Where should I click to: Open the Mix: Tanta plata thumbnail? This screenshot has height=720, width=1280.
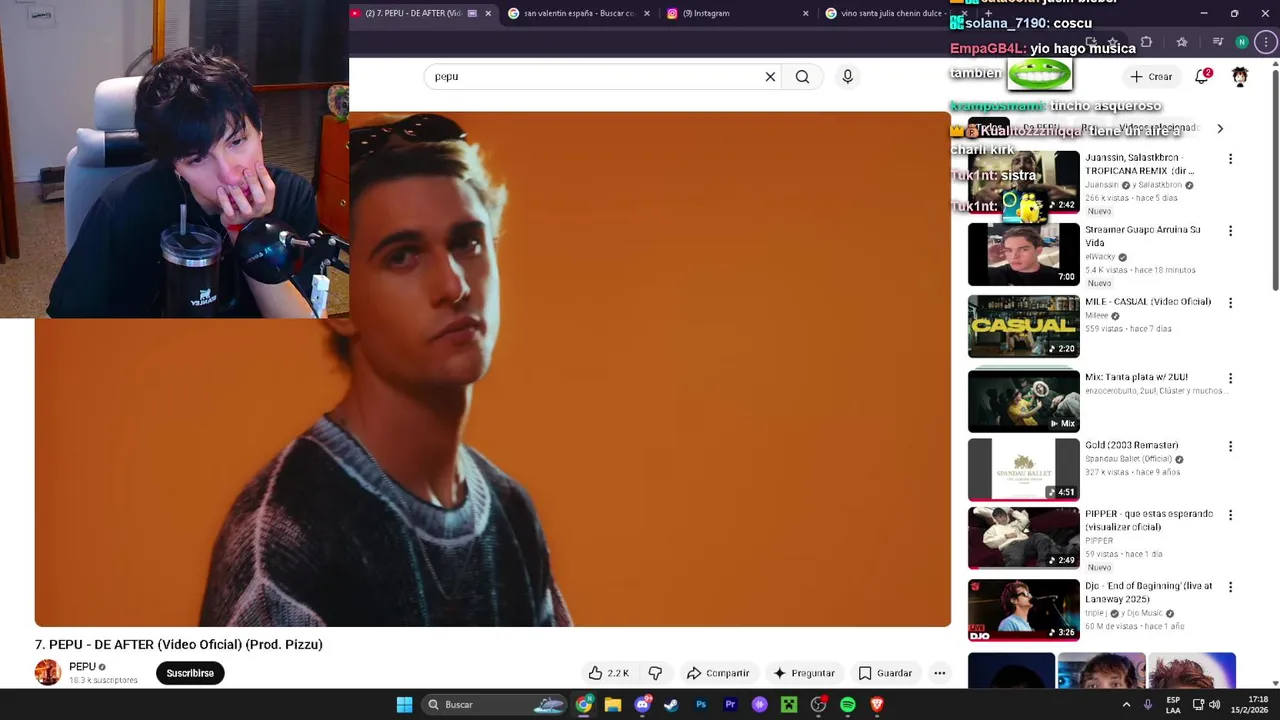pyautogui.click(x=1024, y=400)
